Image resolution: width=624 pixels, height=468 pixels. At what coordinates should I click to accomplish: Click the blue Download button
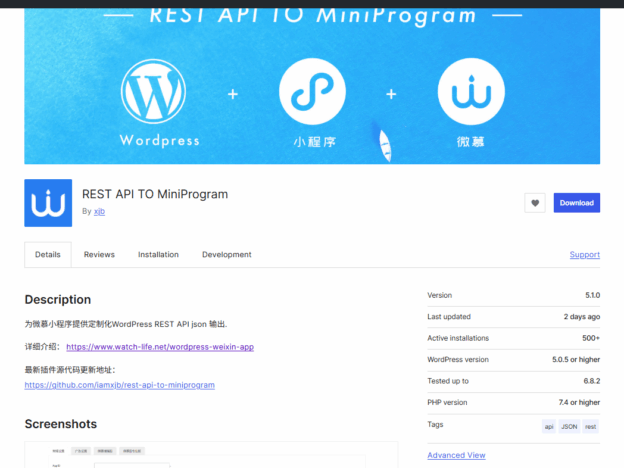pos(577,203)
